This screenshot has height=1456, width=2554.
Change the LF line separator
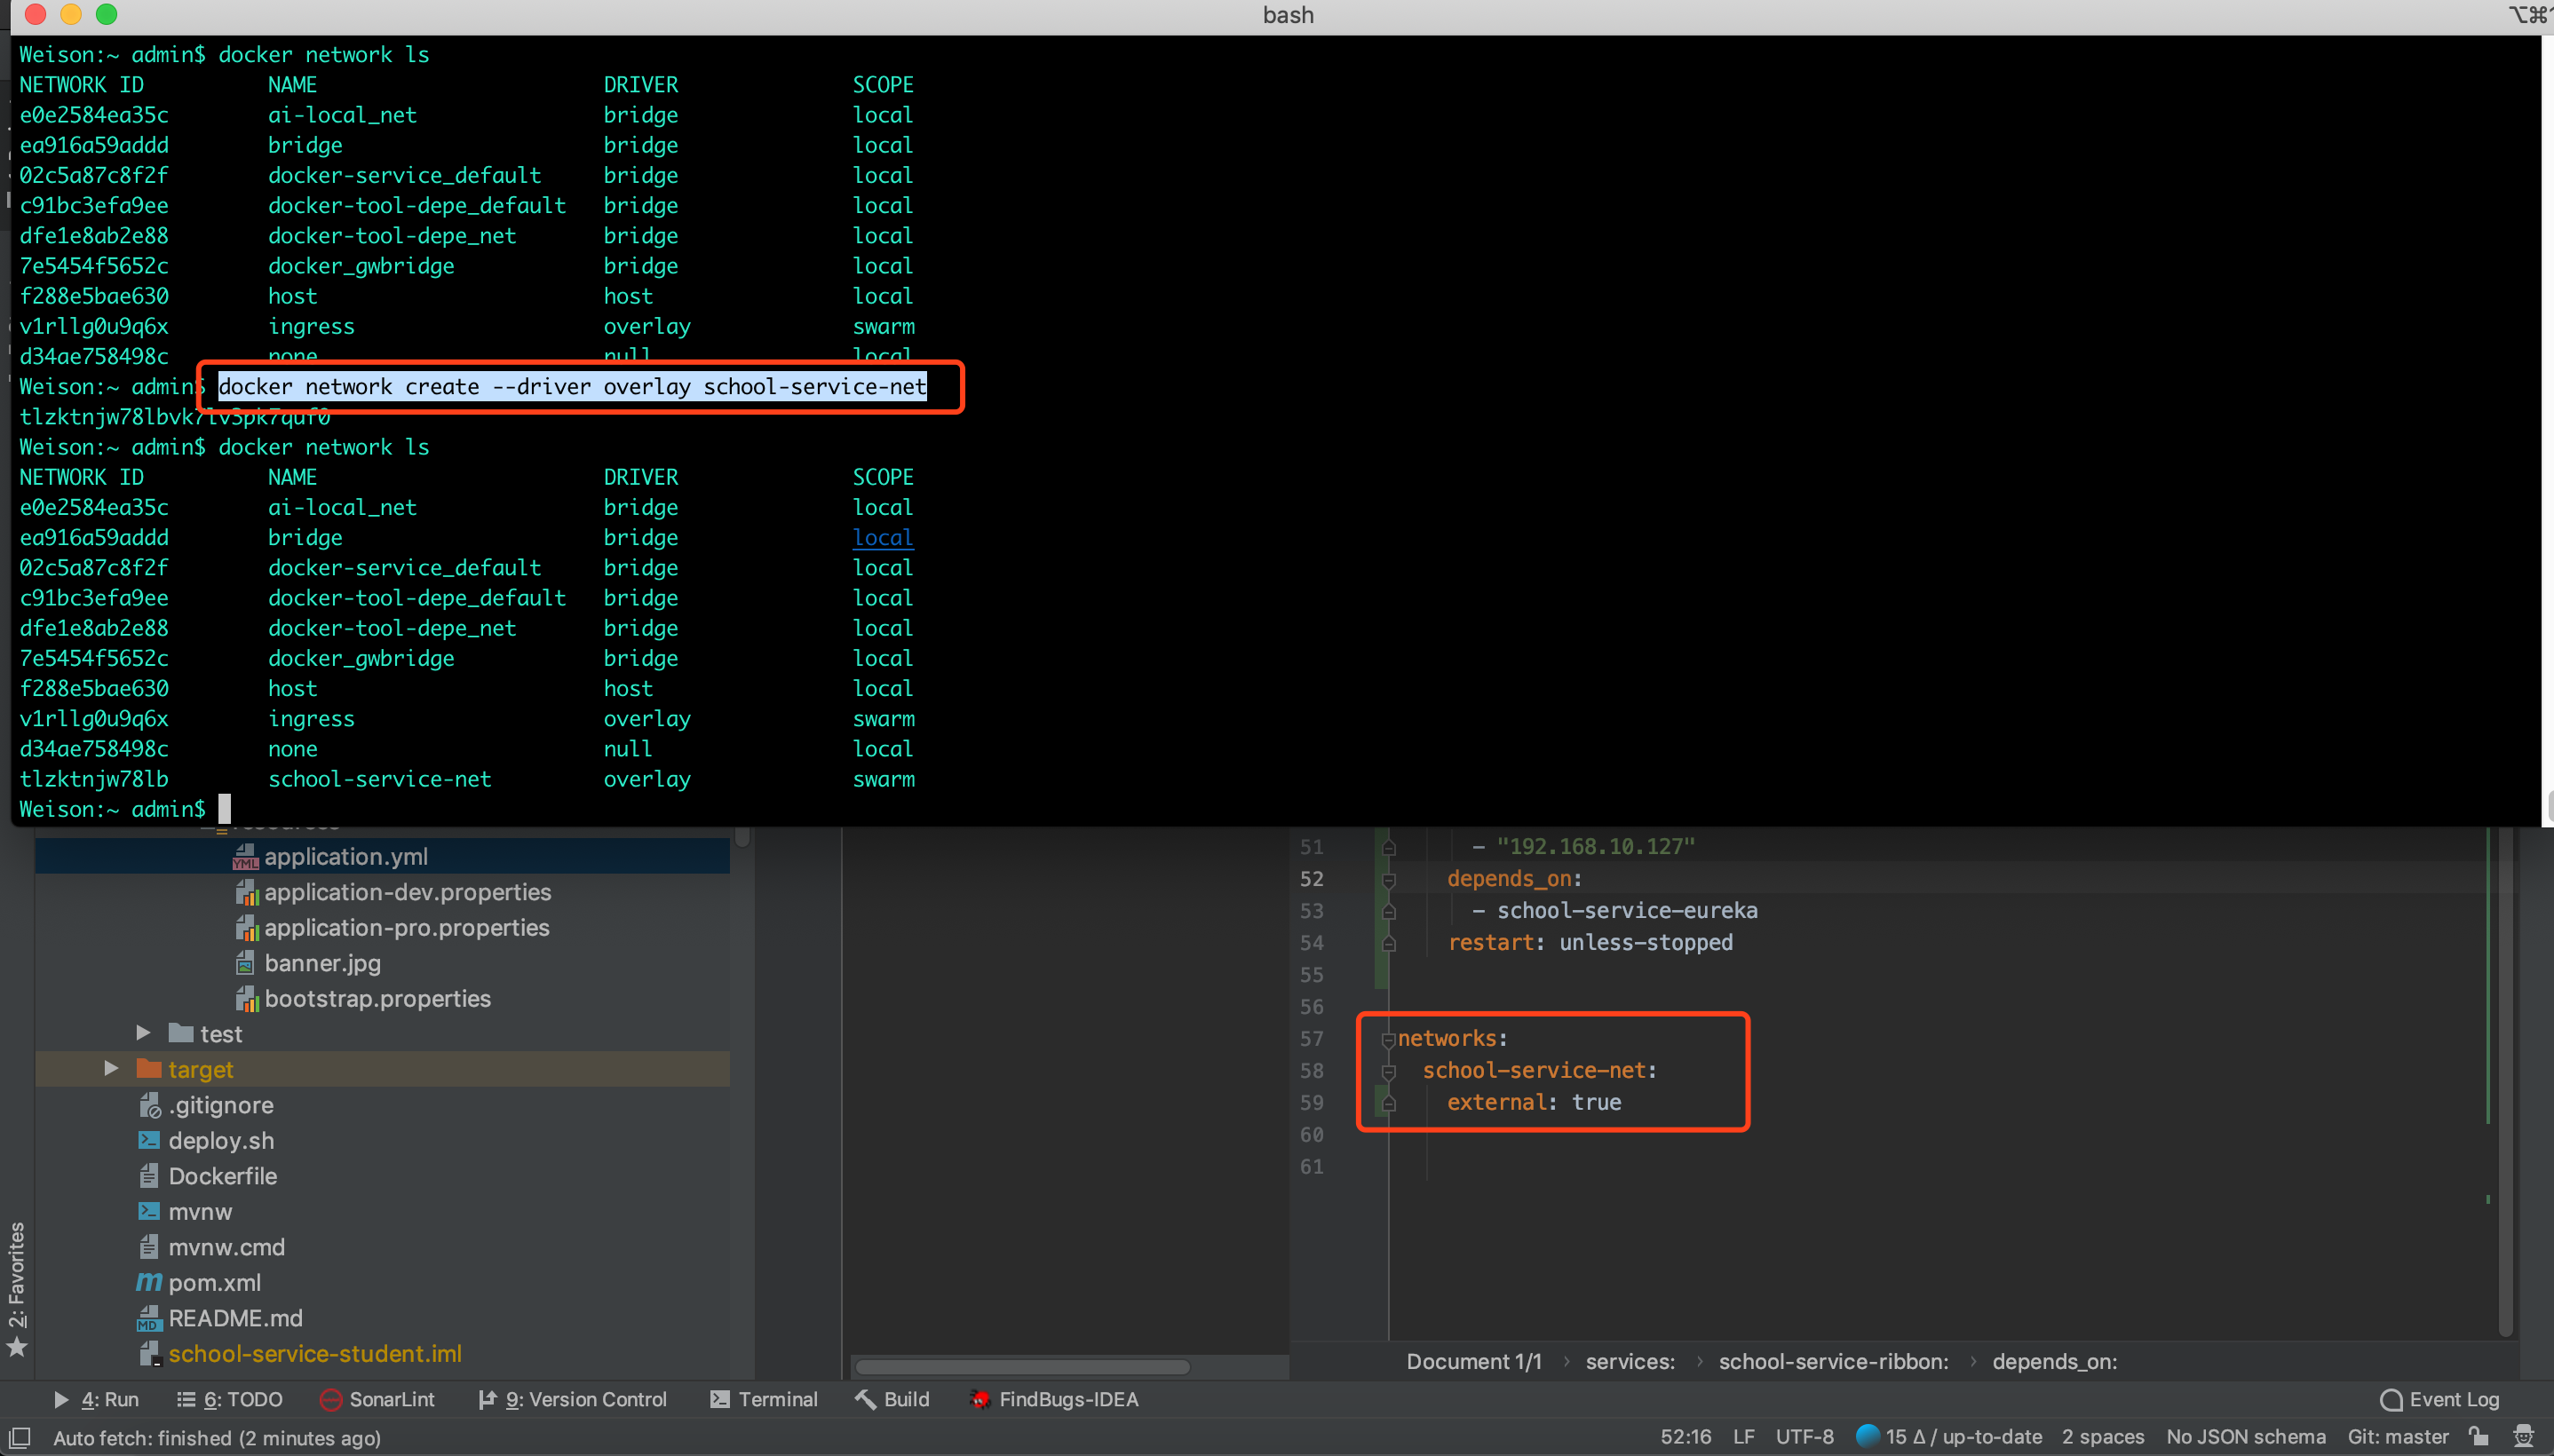point(1744,1437)
